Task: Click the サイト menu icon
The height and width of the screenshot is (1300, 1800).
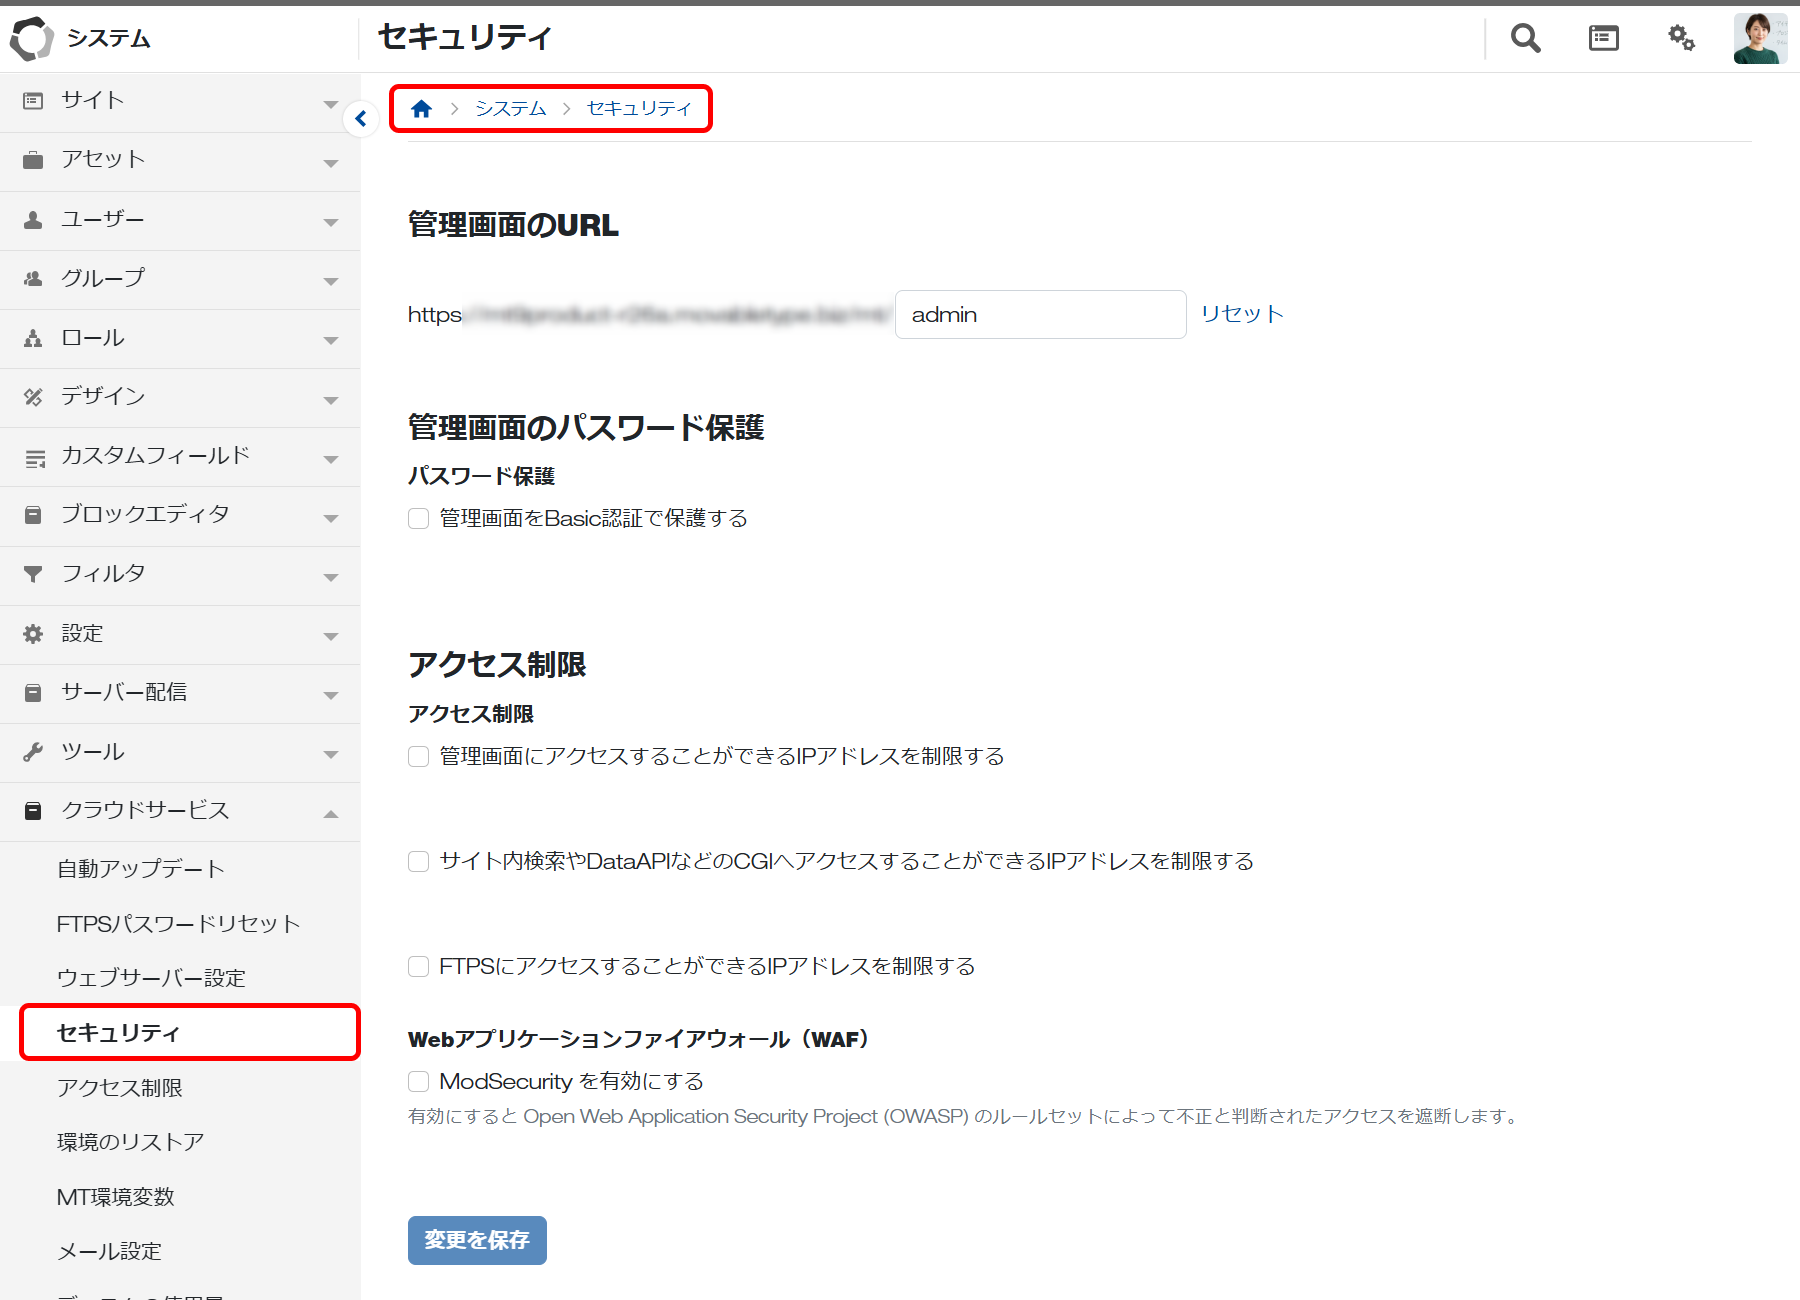Action: 33,101
